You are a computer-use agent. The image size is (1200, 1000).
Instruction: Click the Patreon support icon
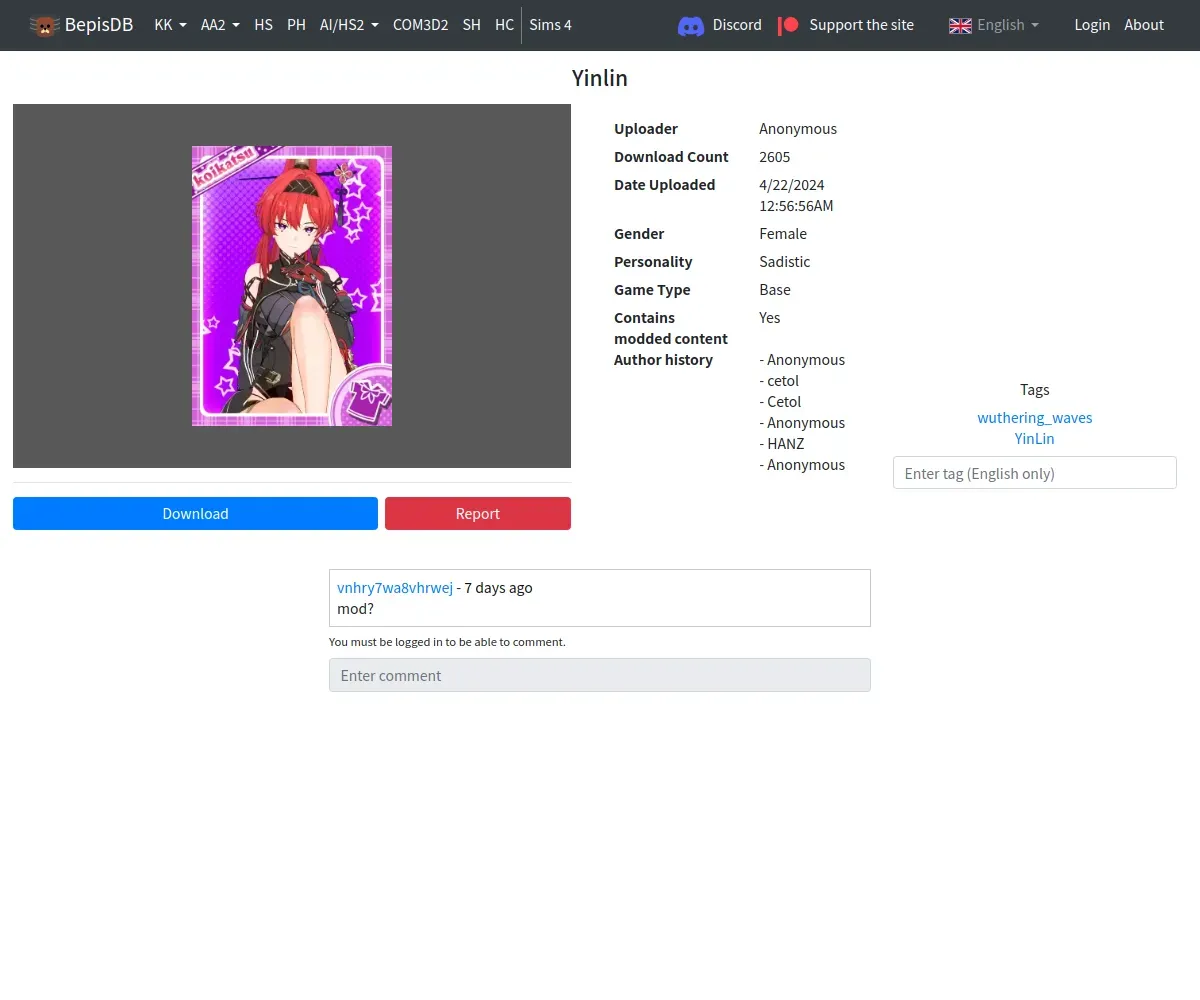tap(788, 25)
